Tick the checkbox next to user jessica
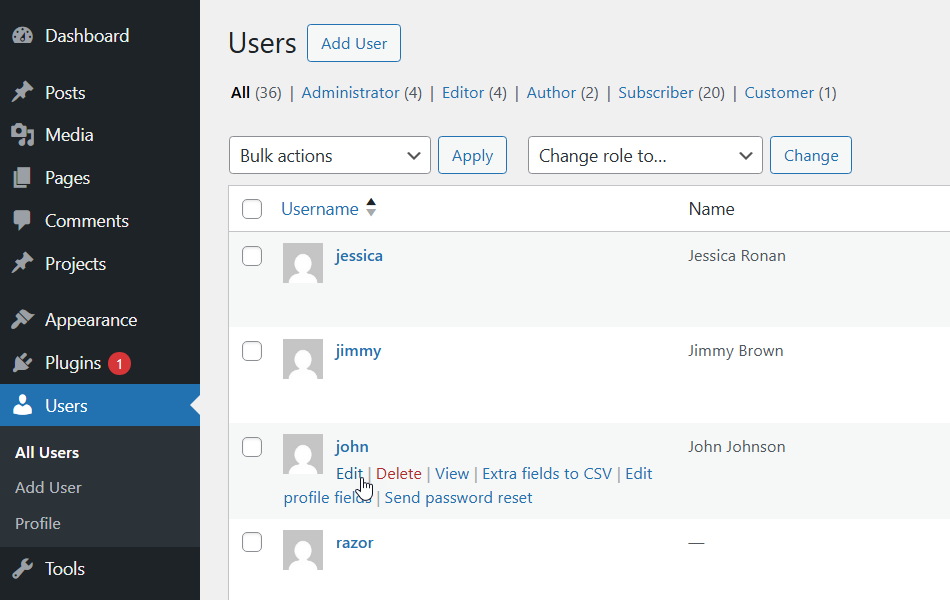 [252, 255]
